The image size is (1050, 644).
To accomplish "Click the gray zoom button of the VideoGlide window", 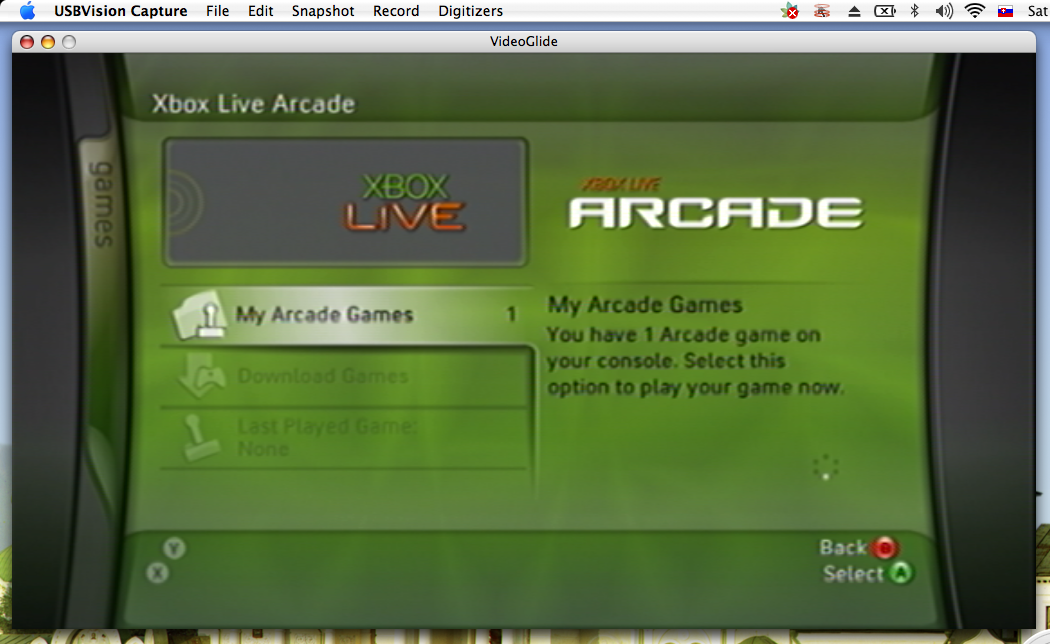I will point(68,42).
